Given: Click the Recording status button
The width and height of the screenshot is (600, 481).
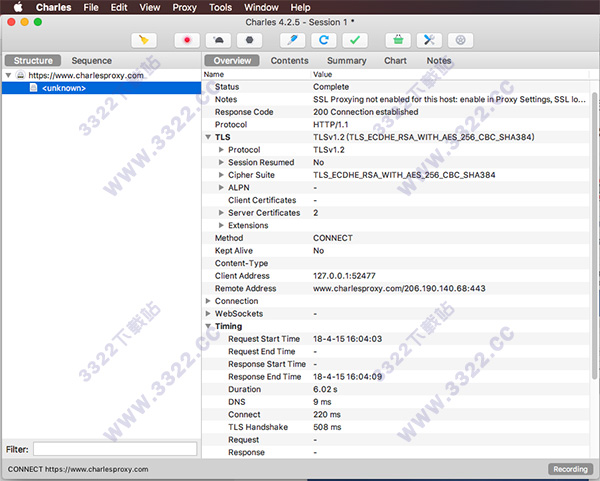Looking at the screenshot, I should coord(571,469).
